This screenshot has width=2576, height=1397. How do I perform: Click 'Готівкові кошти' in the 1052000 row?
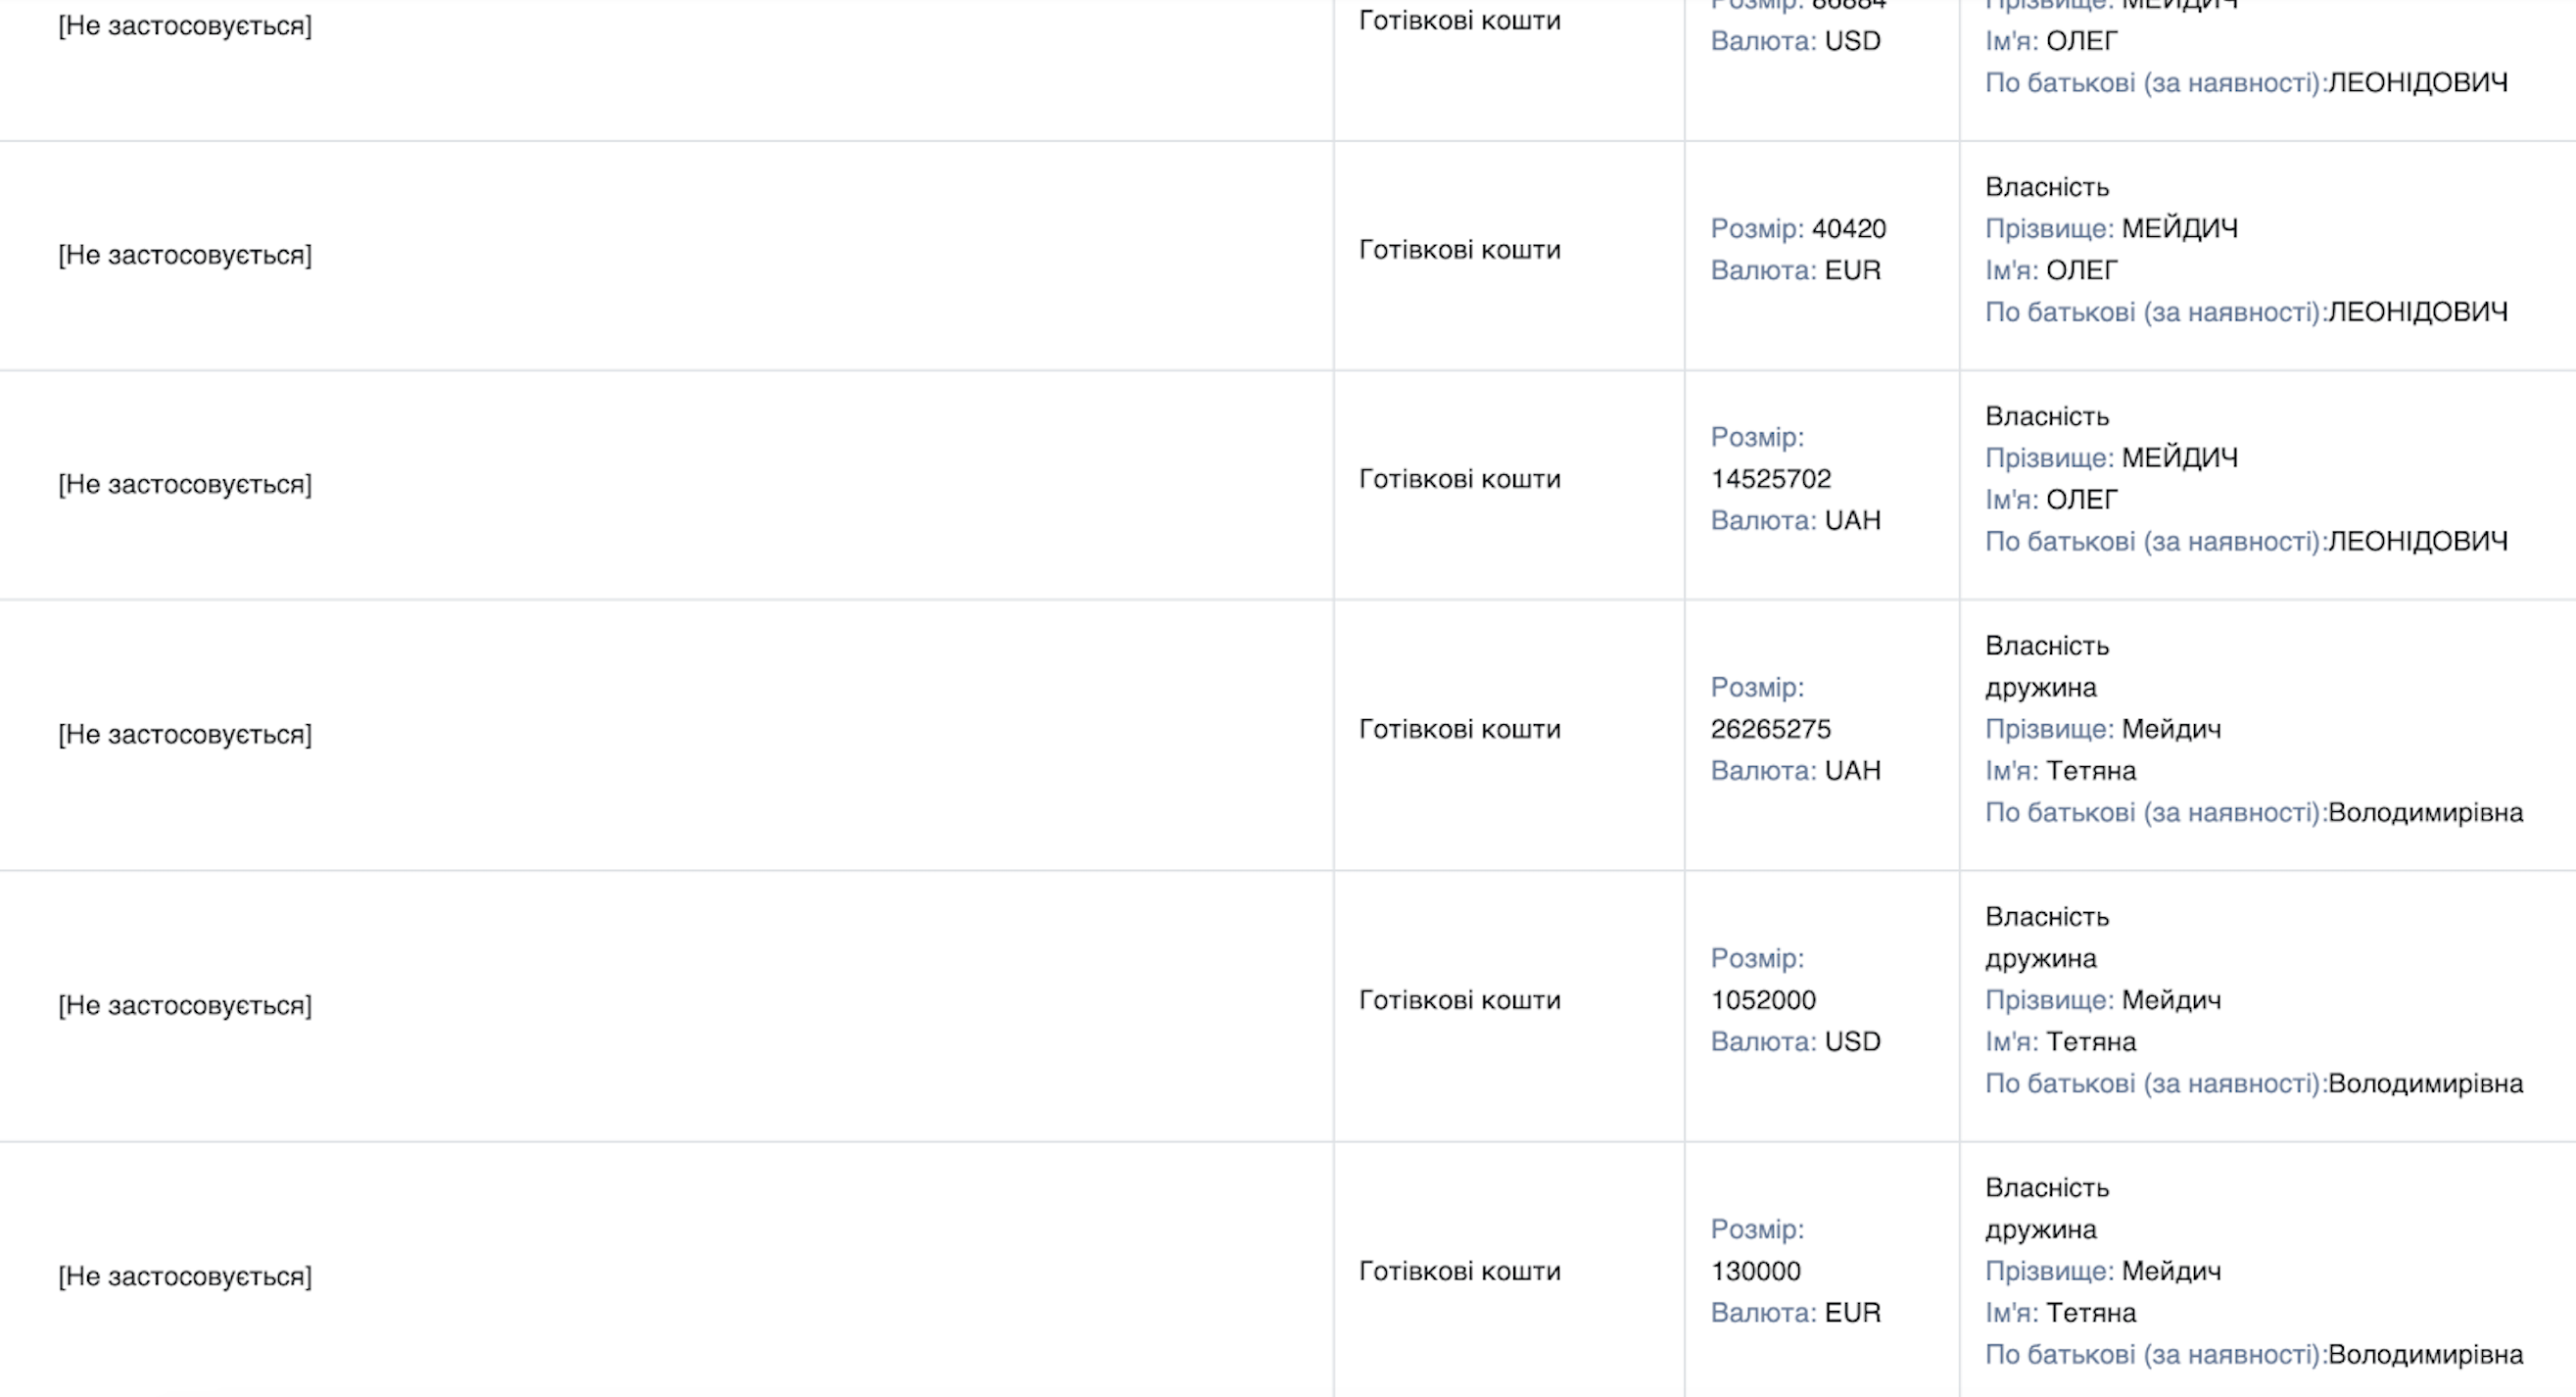point(1459,1000)
